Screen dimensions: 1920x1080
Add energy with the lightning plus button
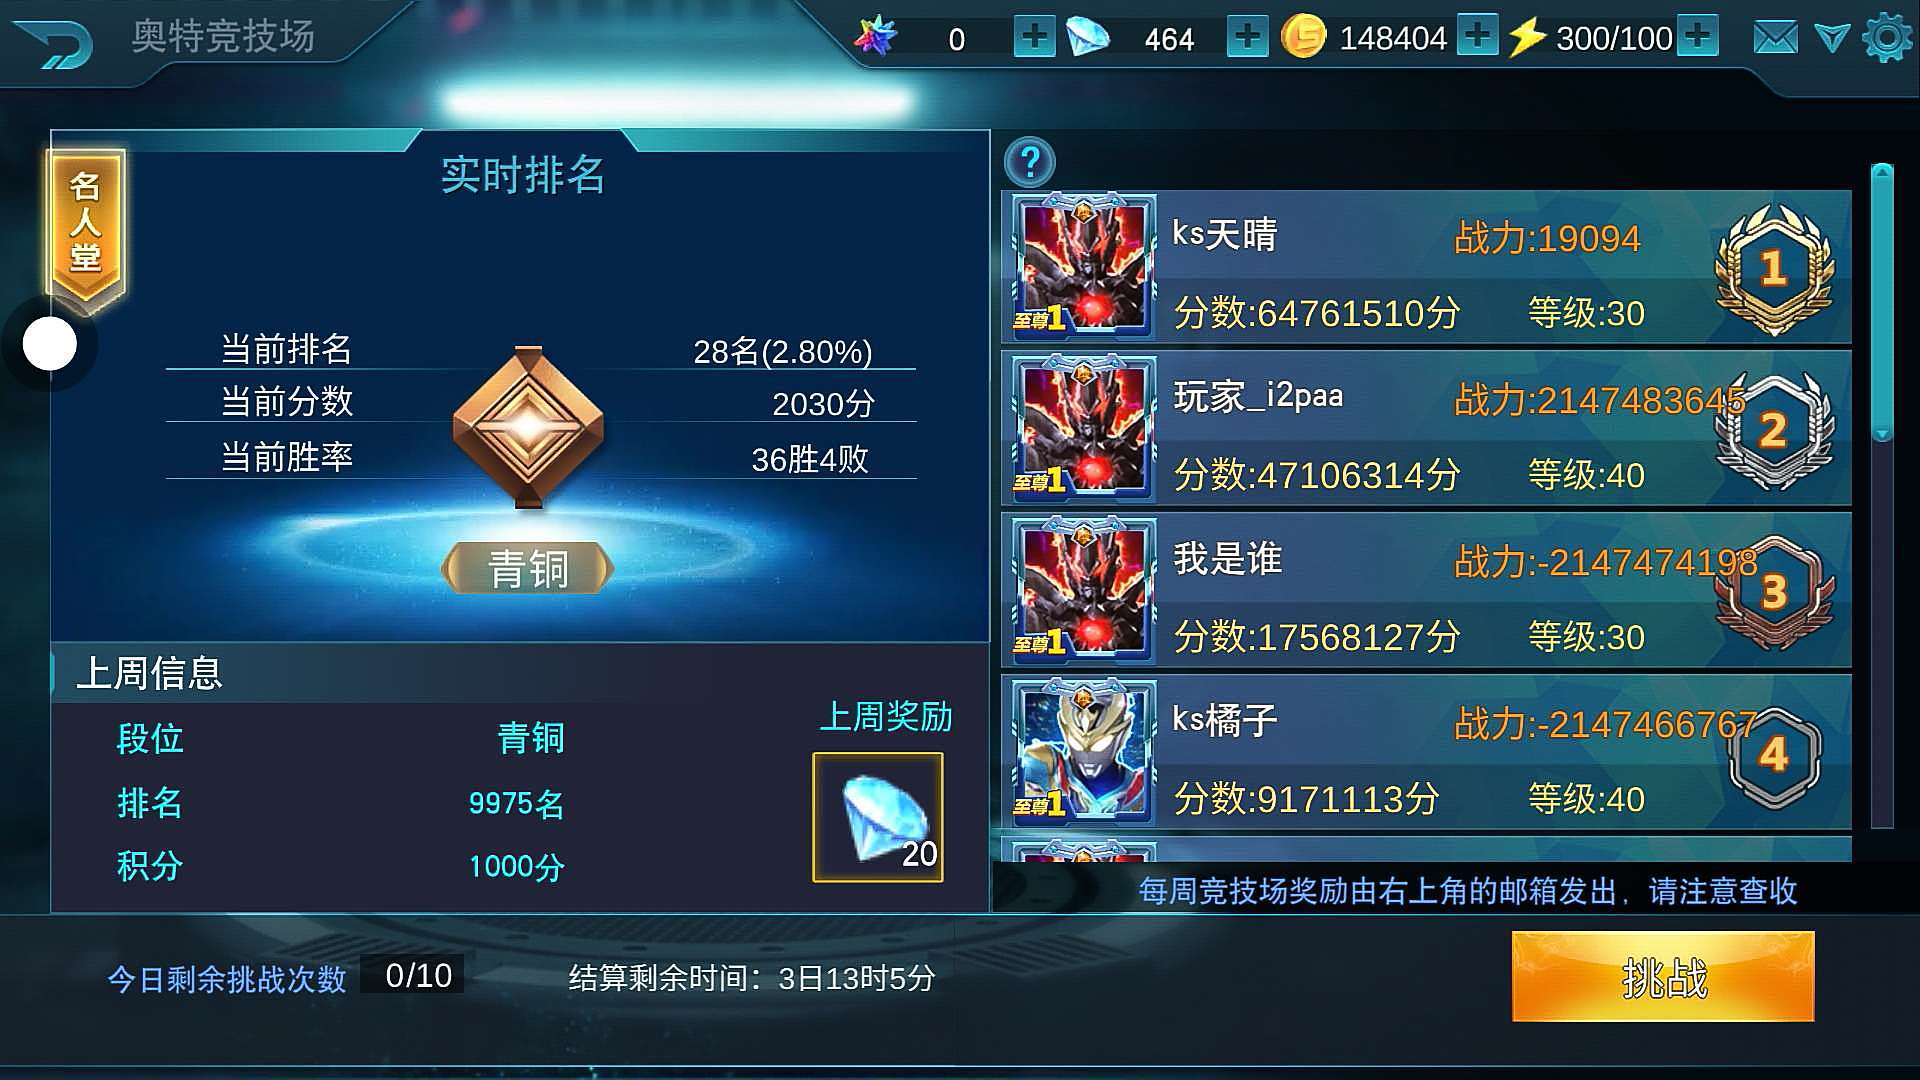(1697, 36)
